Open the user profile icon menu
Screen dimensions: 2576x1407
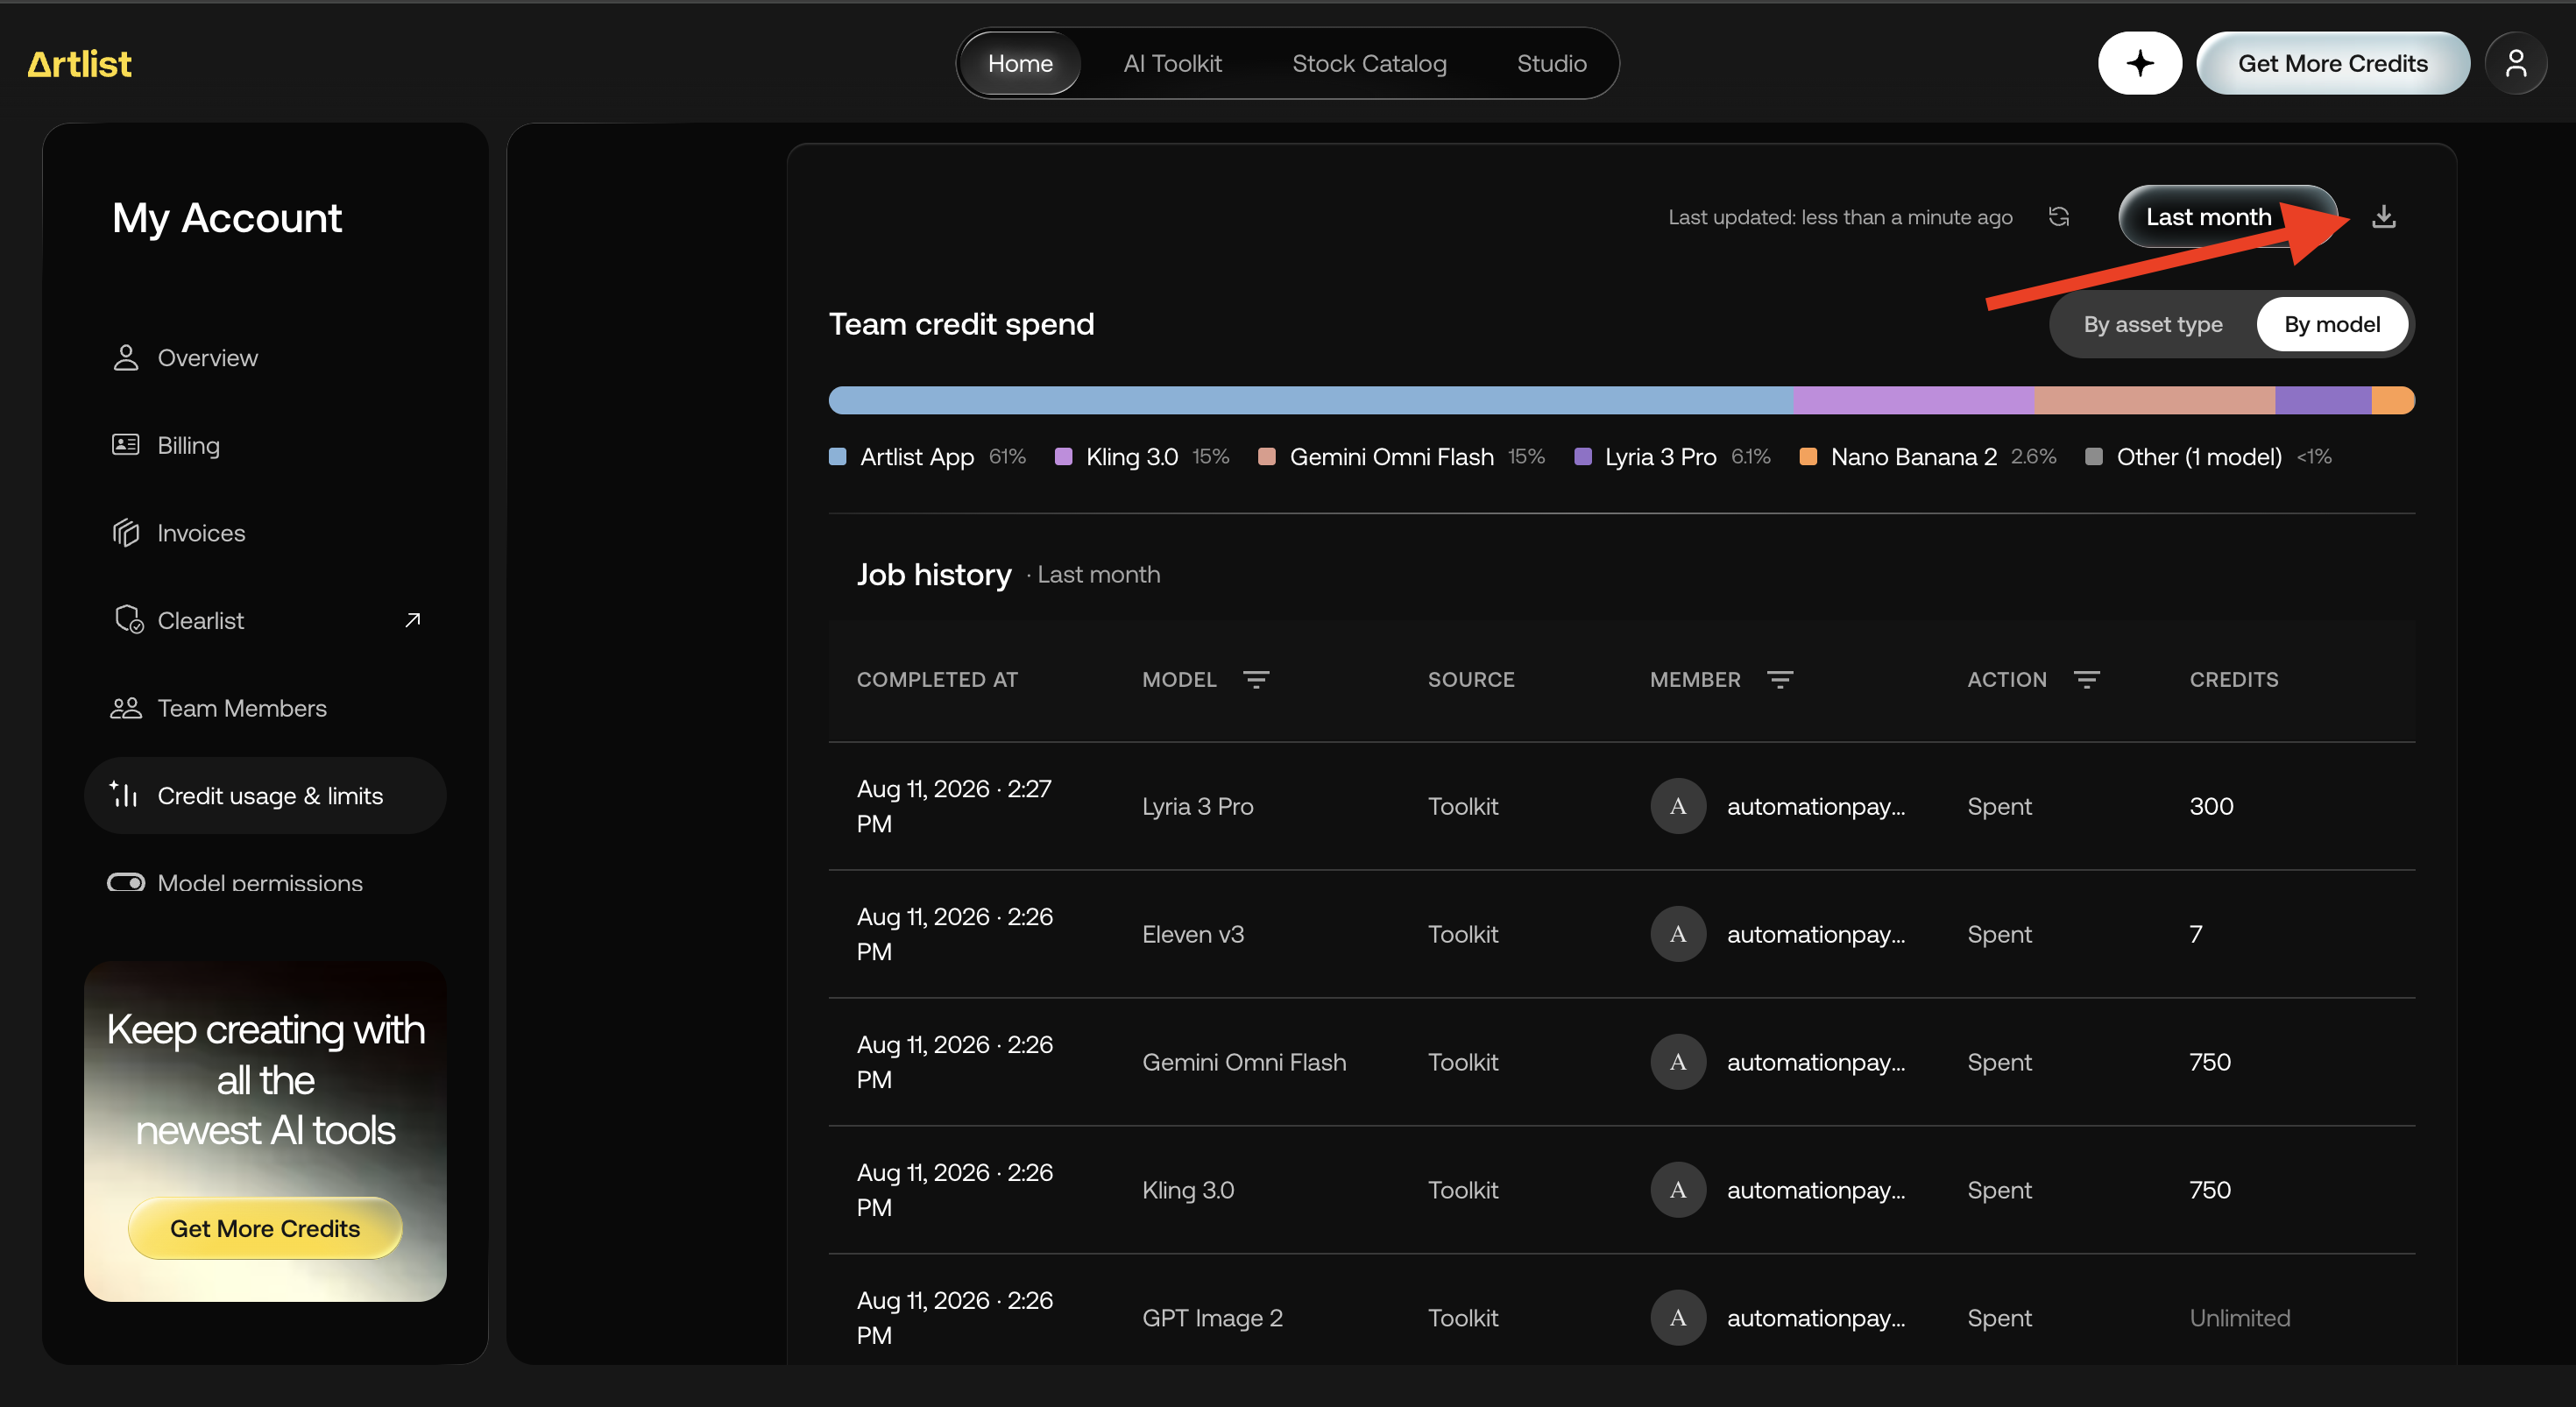[x=2515, y=63]
